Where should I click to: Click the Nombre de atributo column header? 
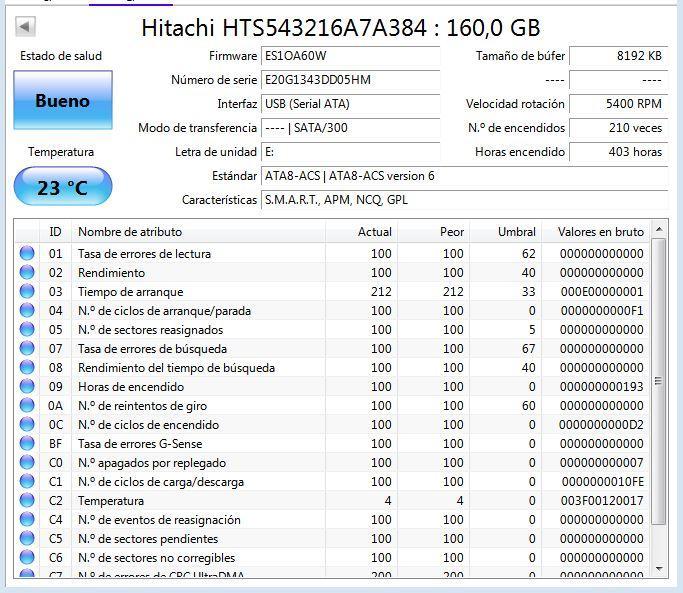(198, 232)
